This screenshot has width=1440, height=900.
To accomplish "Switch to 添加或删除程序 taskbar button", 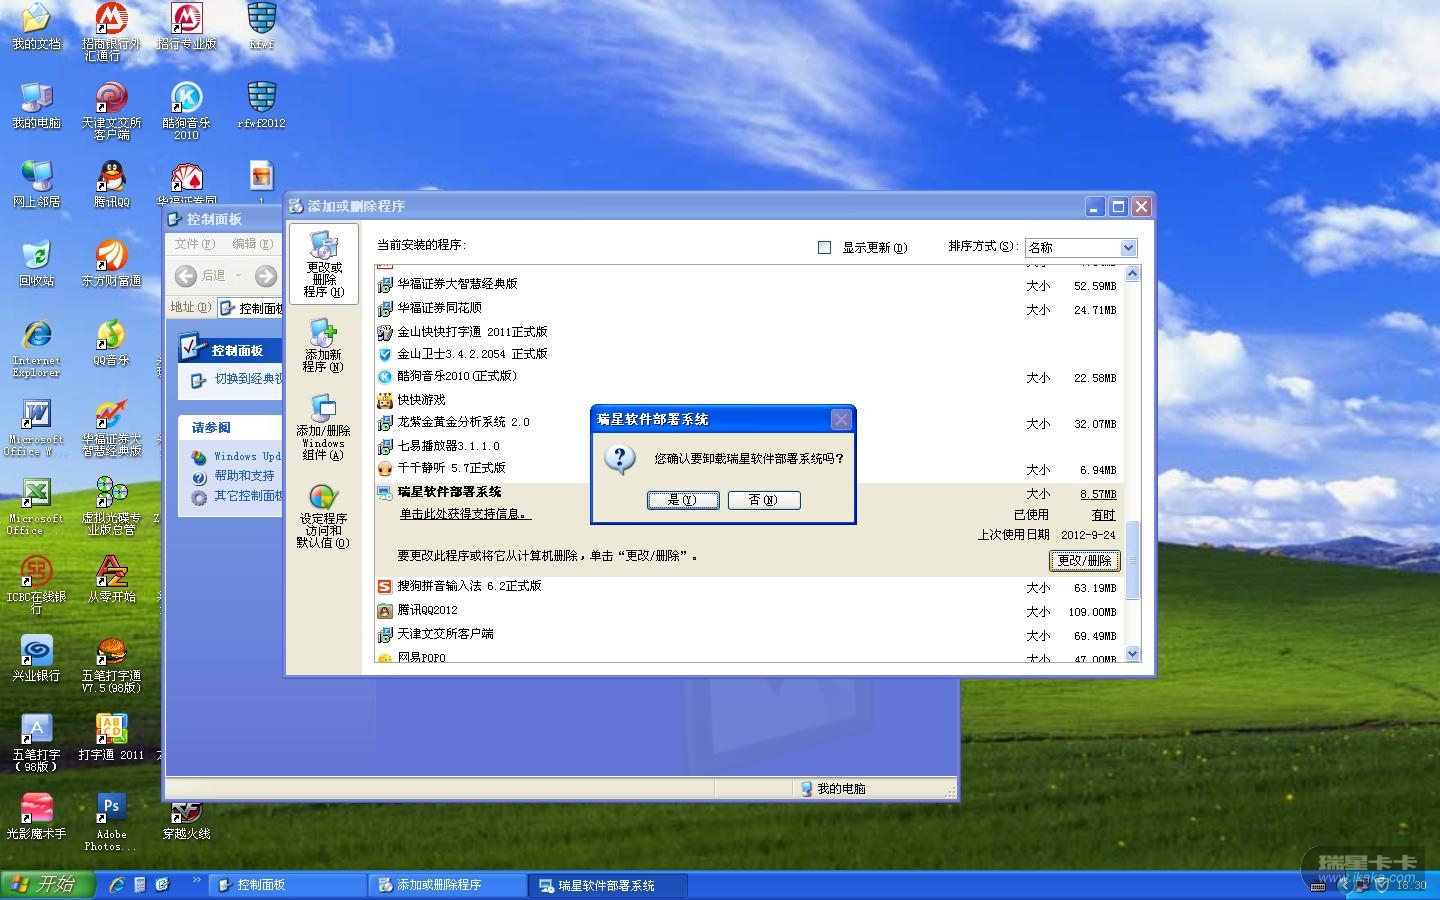I will pos(447,885).
